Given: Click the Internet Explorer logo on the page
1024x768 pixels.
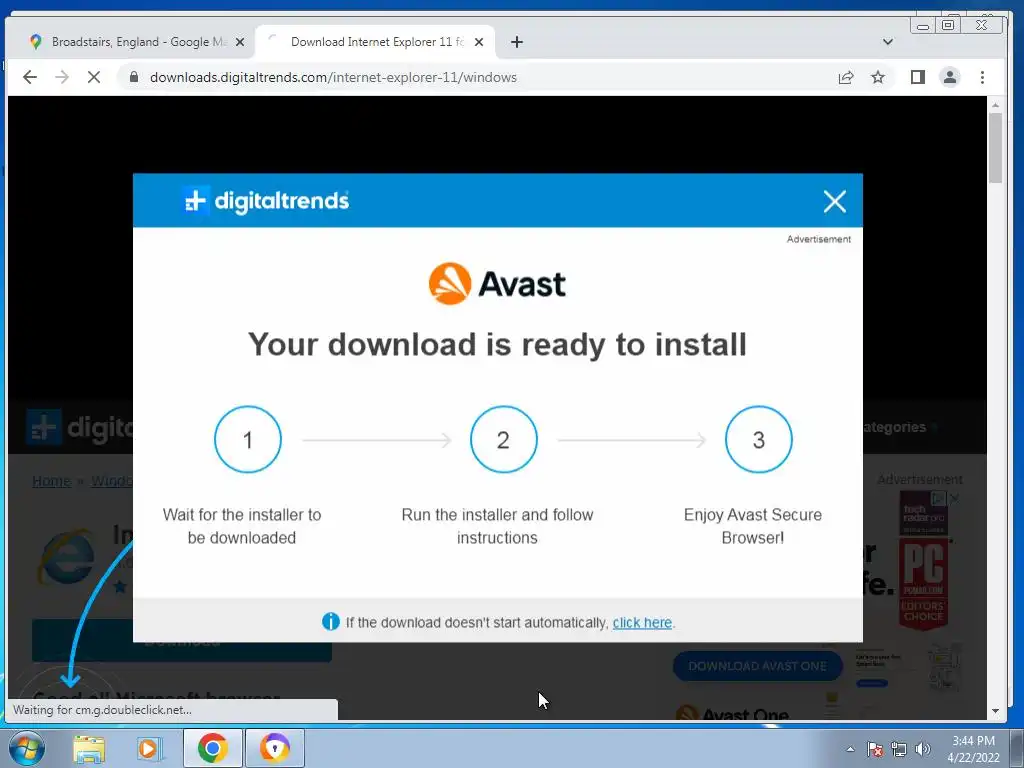Looking at the screenshot, I should [x=67, y=556].
